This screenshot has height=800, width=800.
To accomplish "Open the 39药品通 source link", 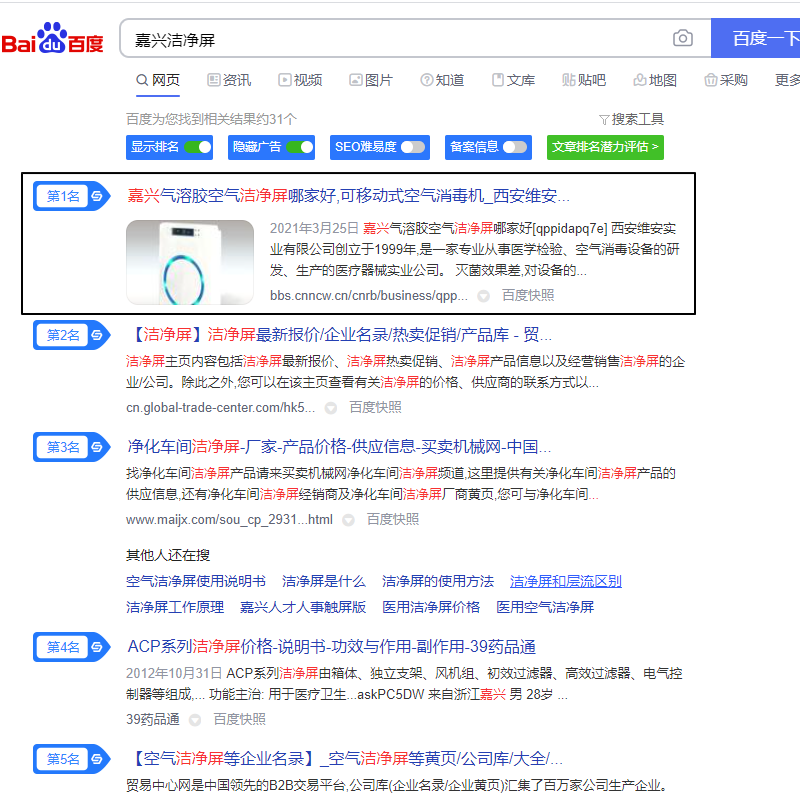I will coord(153,719).
